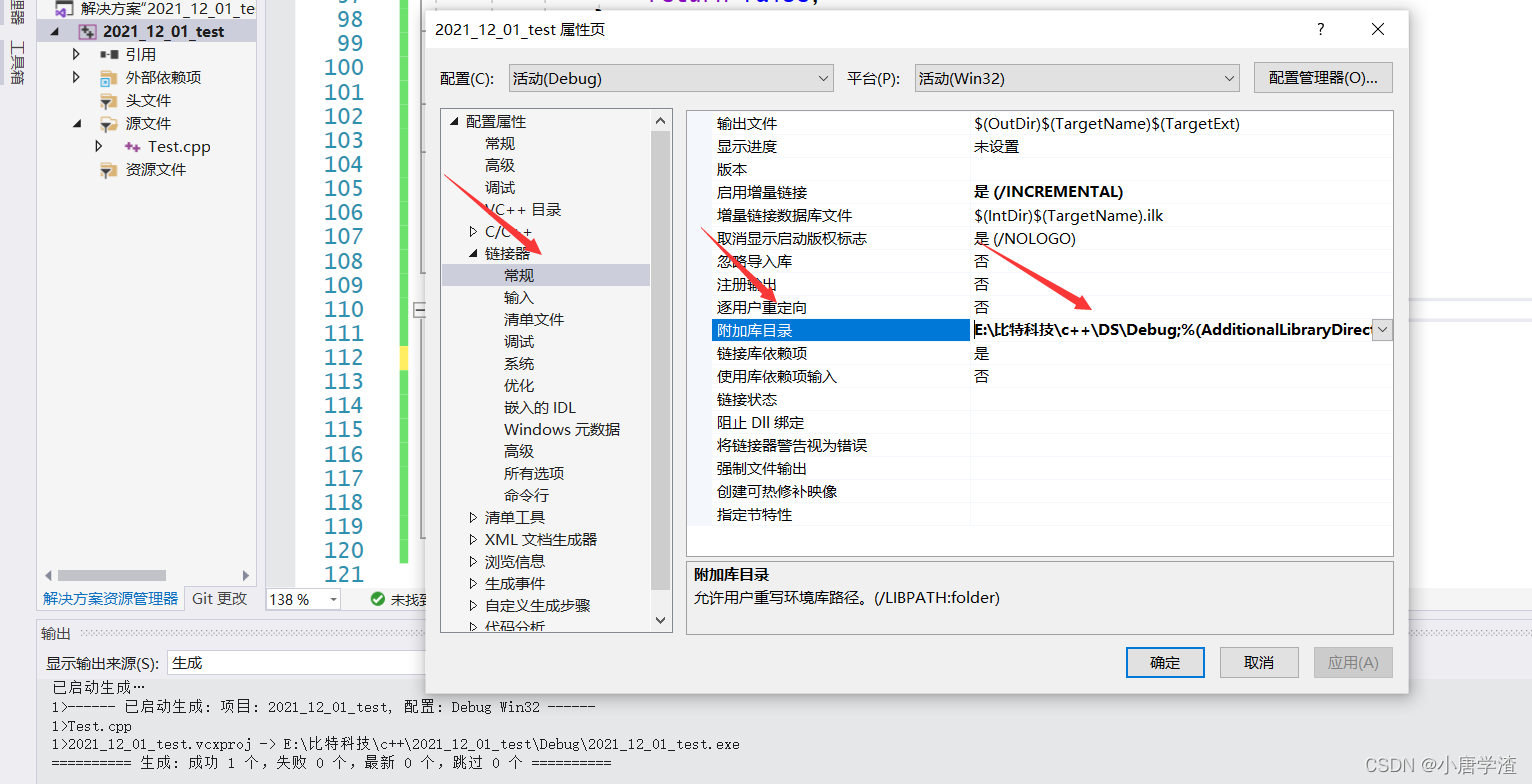Open the 工具箱 side tab
The image size is (1532, 784).
pyautogui.click(x=16, y=61)
